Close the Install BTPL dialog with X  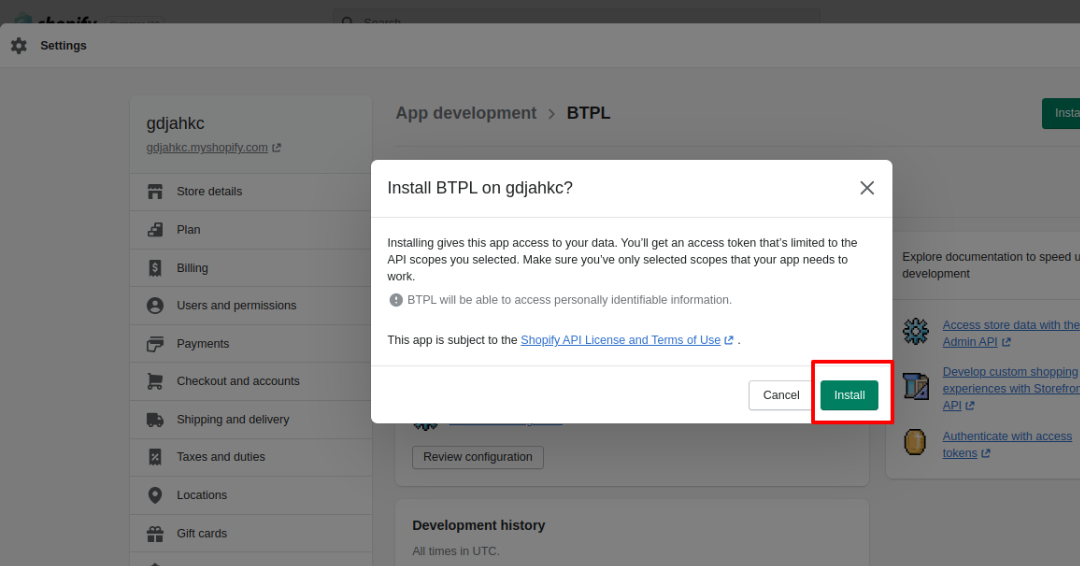coord(866,188)
